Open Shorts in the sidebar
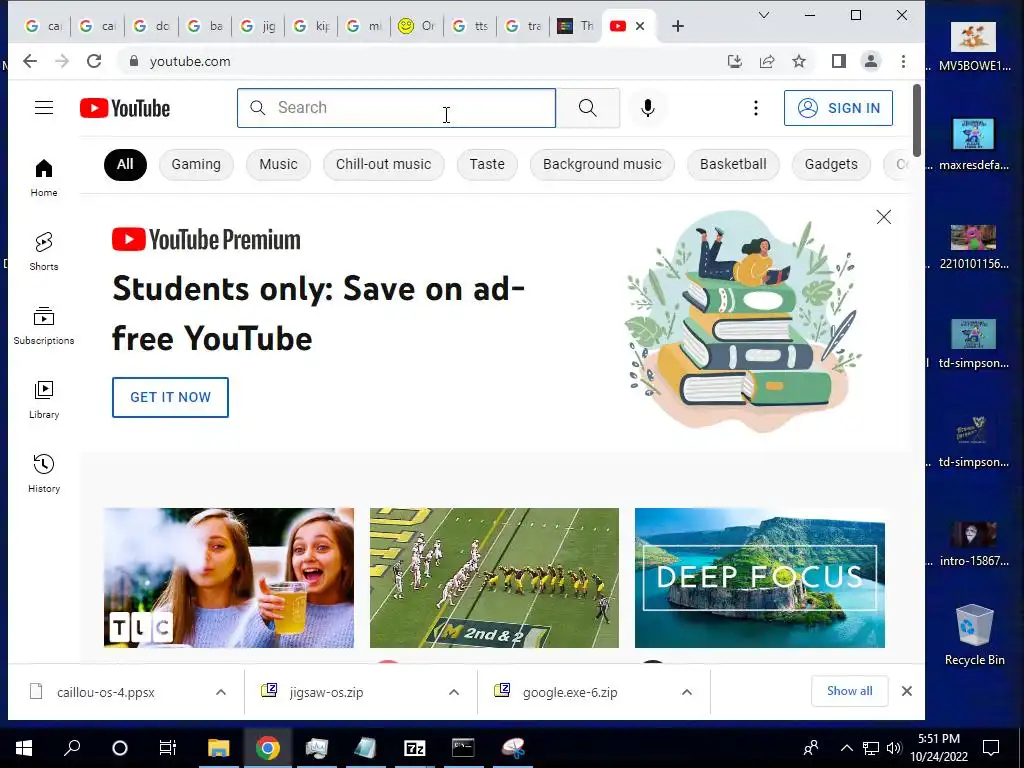This screenshot has width=1024, height=768. pyautogui.click(x=44, y=251)
